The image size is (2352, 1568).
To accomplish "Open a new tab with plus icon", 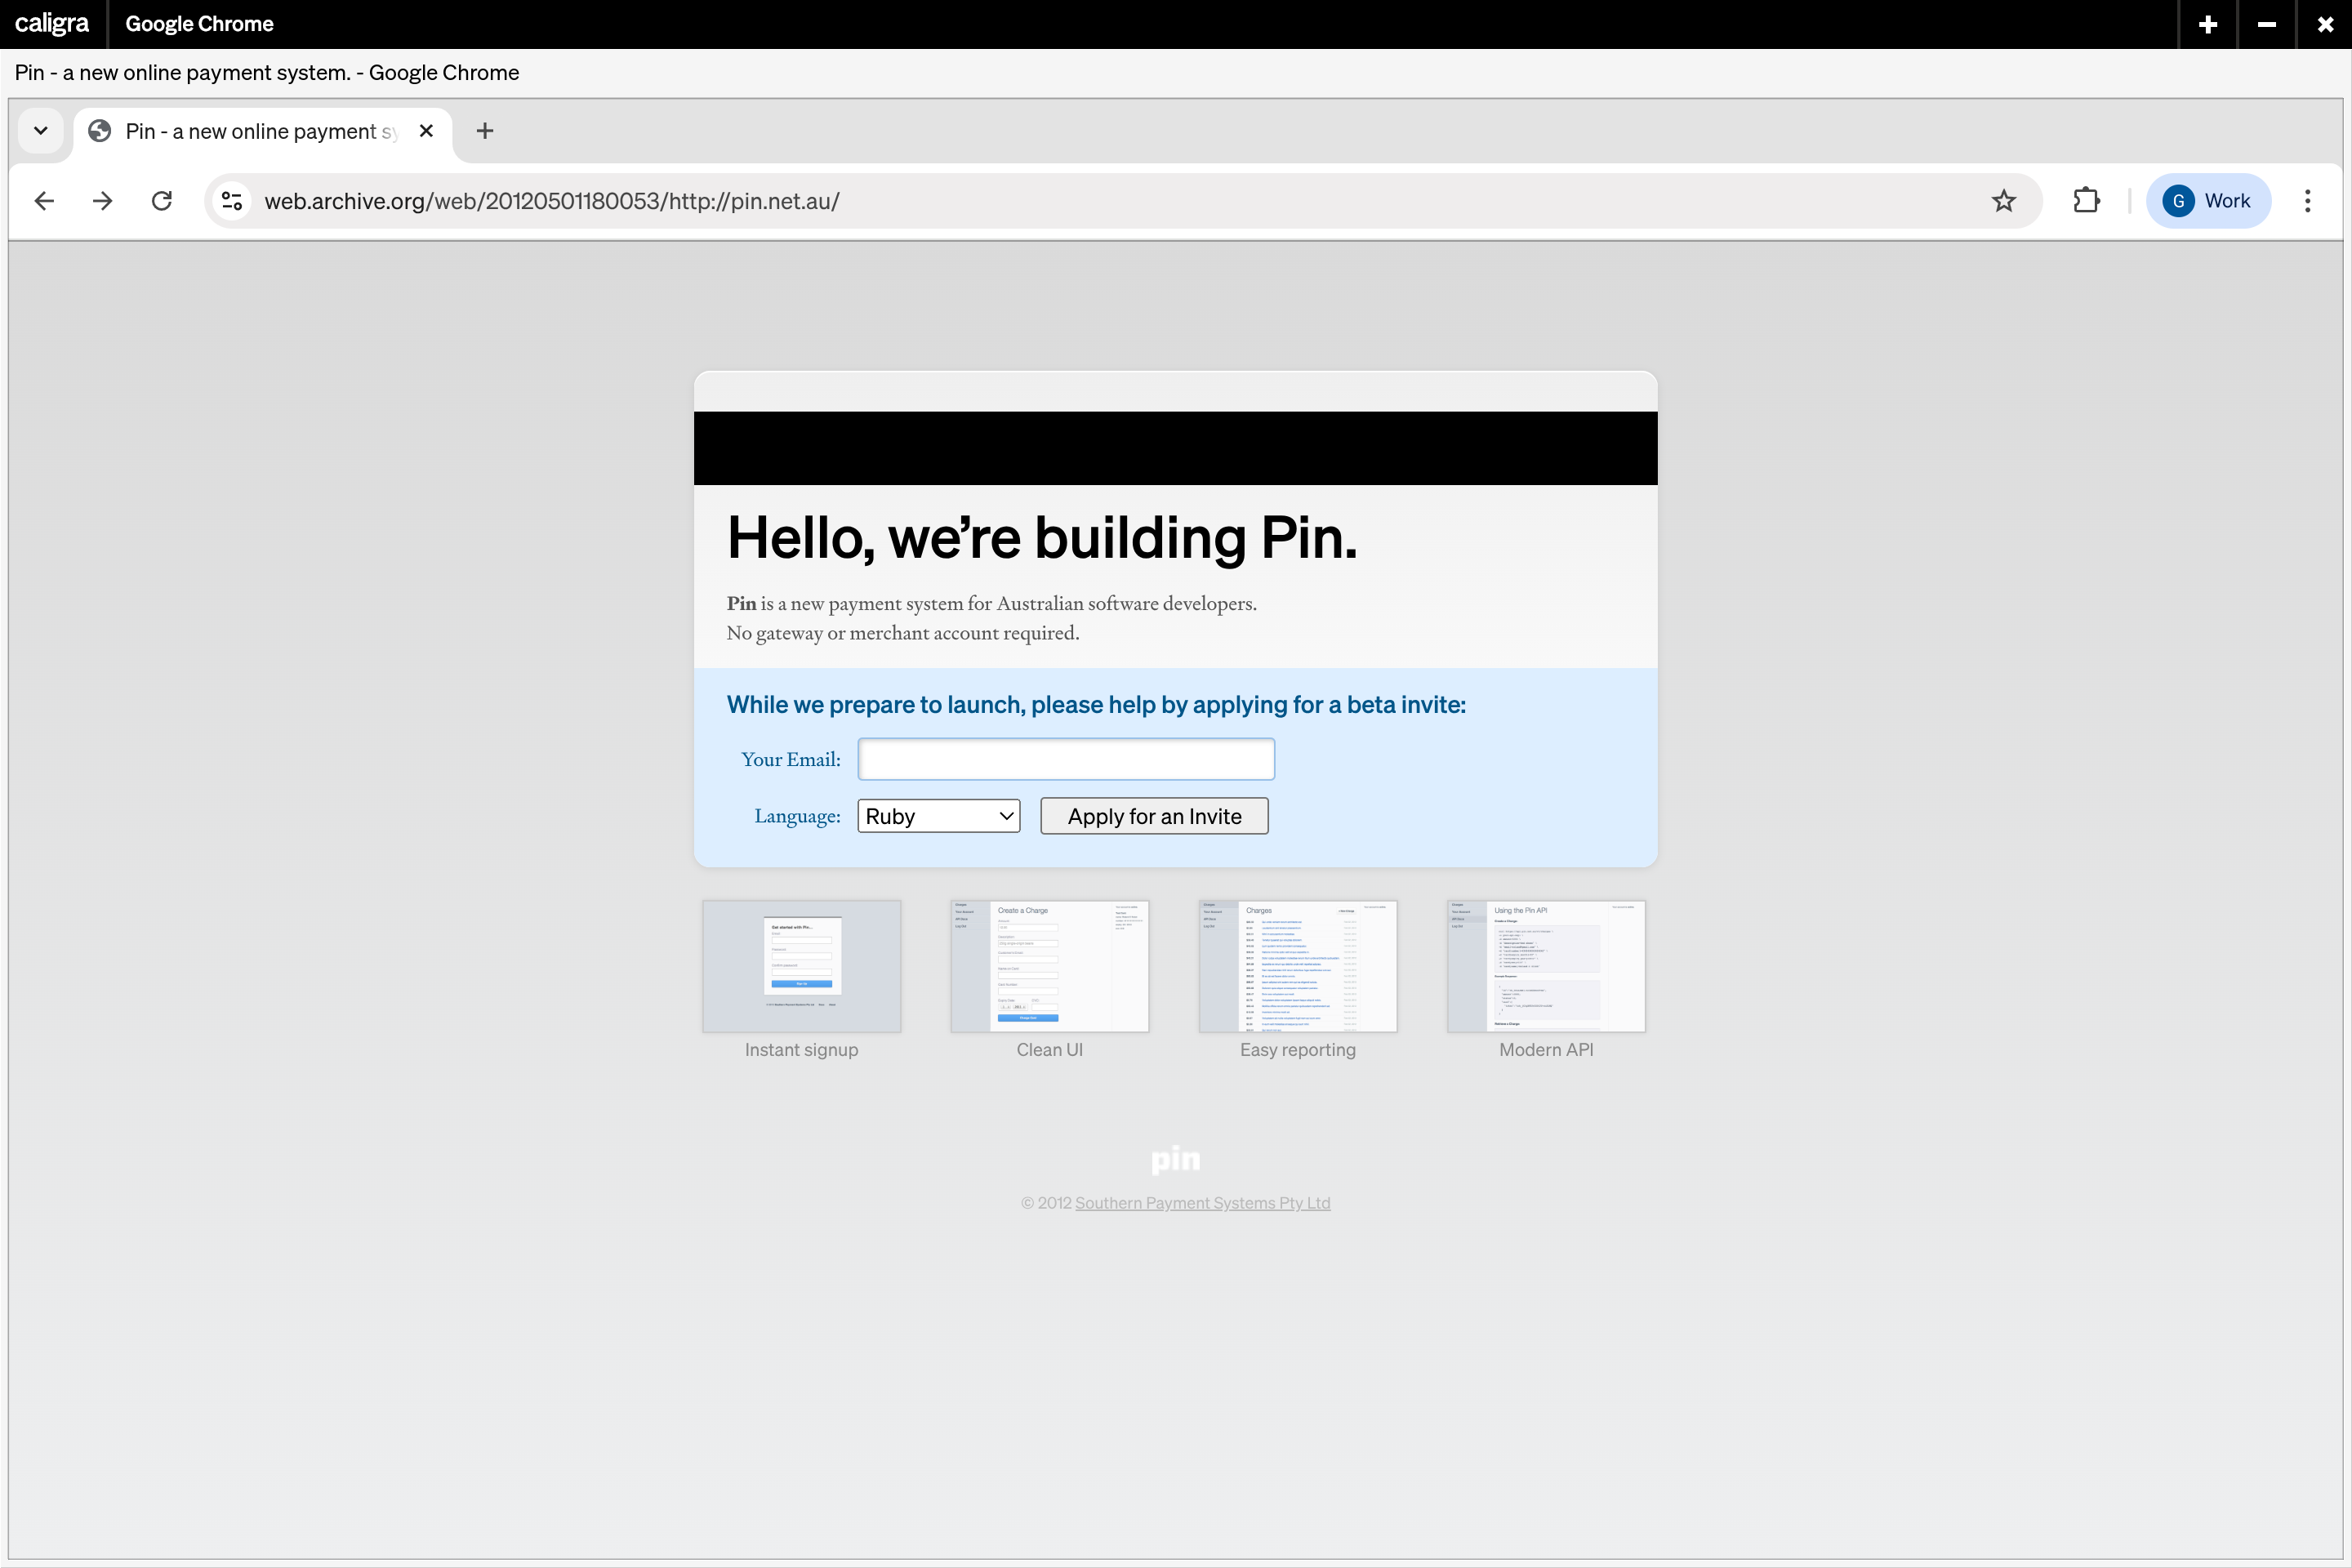I will tap(485, 131).
